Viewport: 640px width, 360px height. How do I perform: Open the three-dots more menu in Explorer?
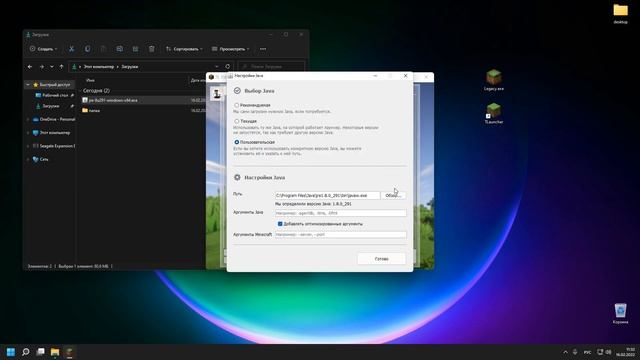coord(263,49)
